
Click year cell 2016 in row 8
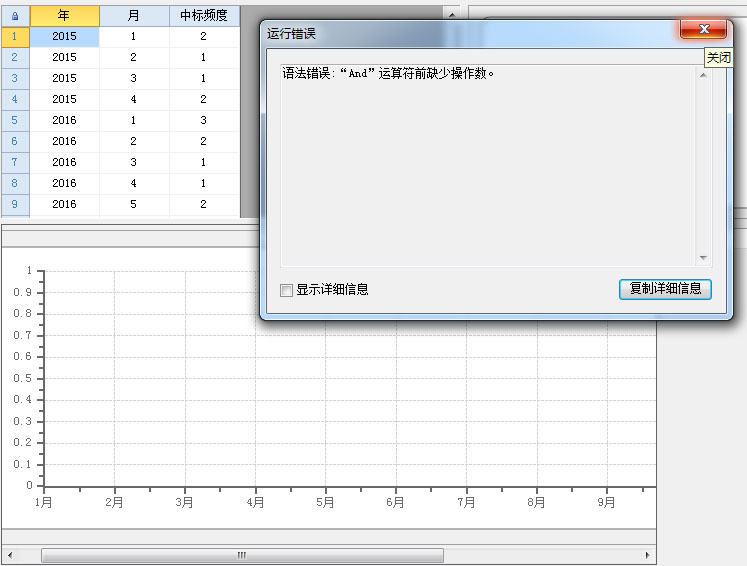tap(64, 183)
